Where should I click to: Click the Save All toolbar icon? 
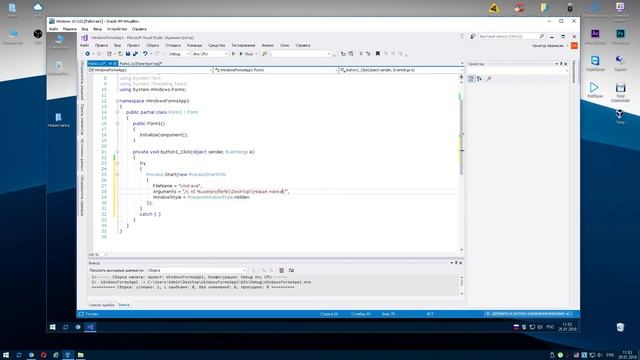pyautogui.click(x=136, y=54)
